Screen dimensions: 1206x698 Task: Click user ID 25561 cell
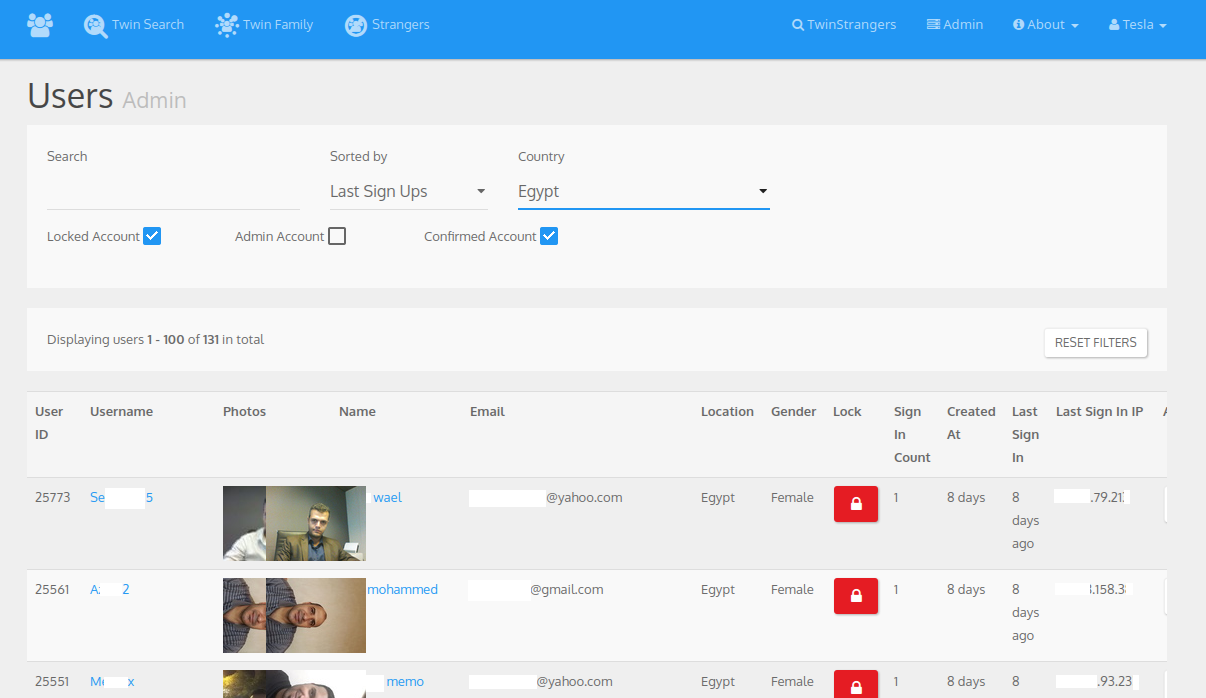pos(52,590)
